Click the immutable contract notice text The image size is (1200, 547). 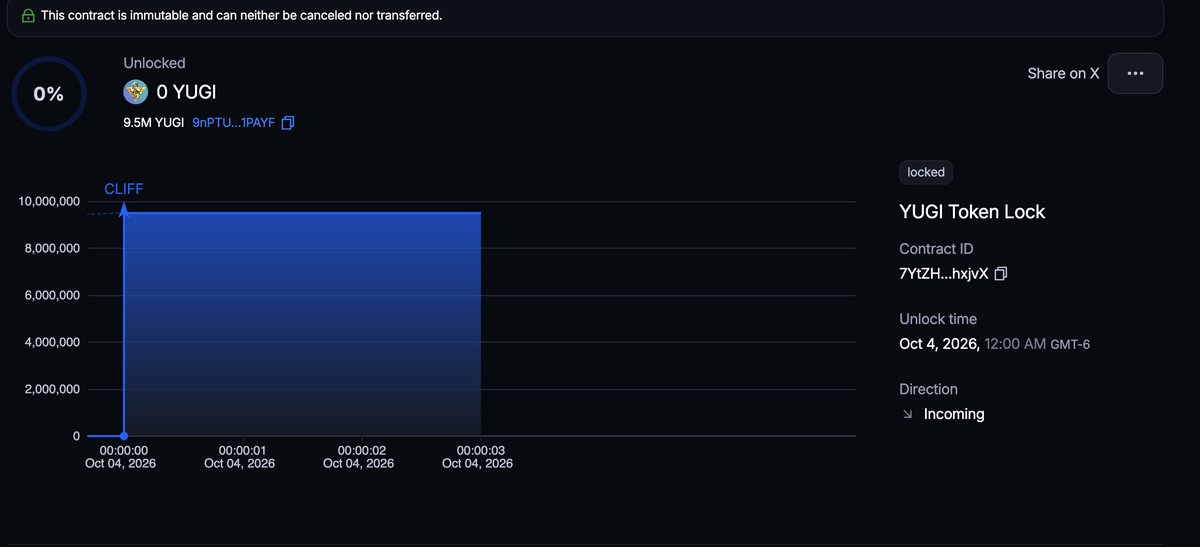(241, 16)
